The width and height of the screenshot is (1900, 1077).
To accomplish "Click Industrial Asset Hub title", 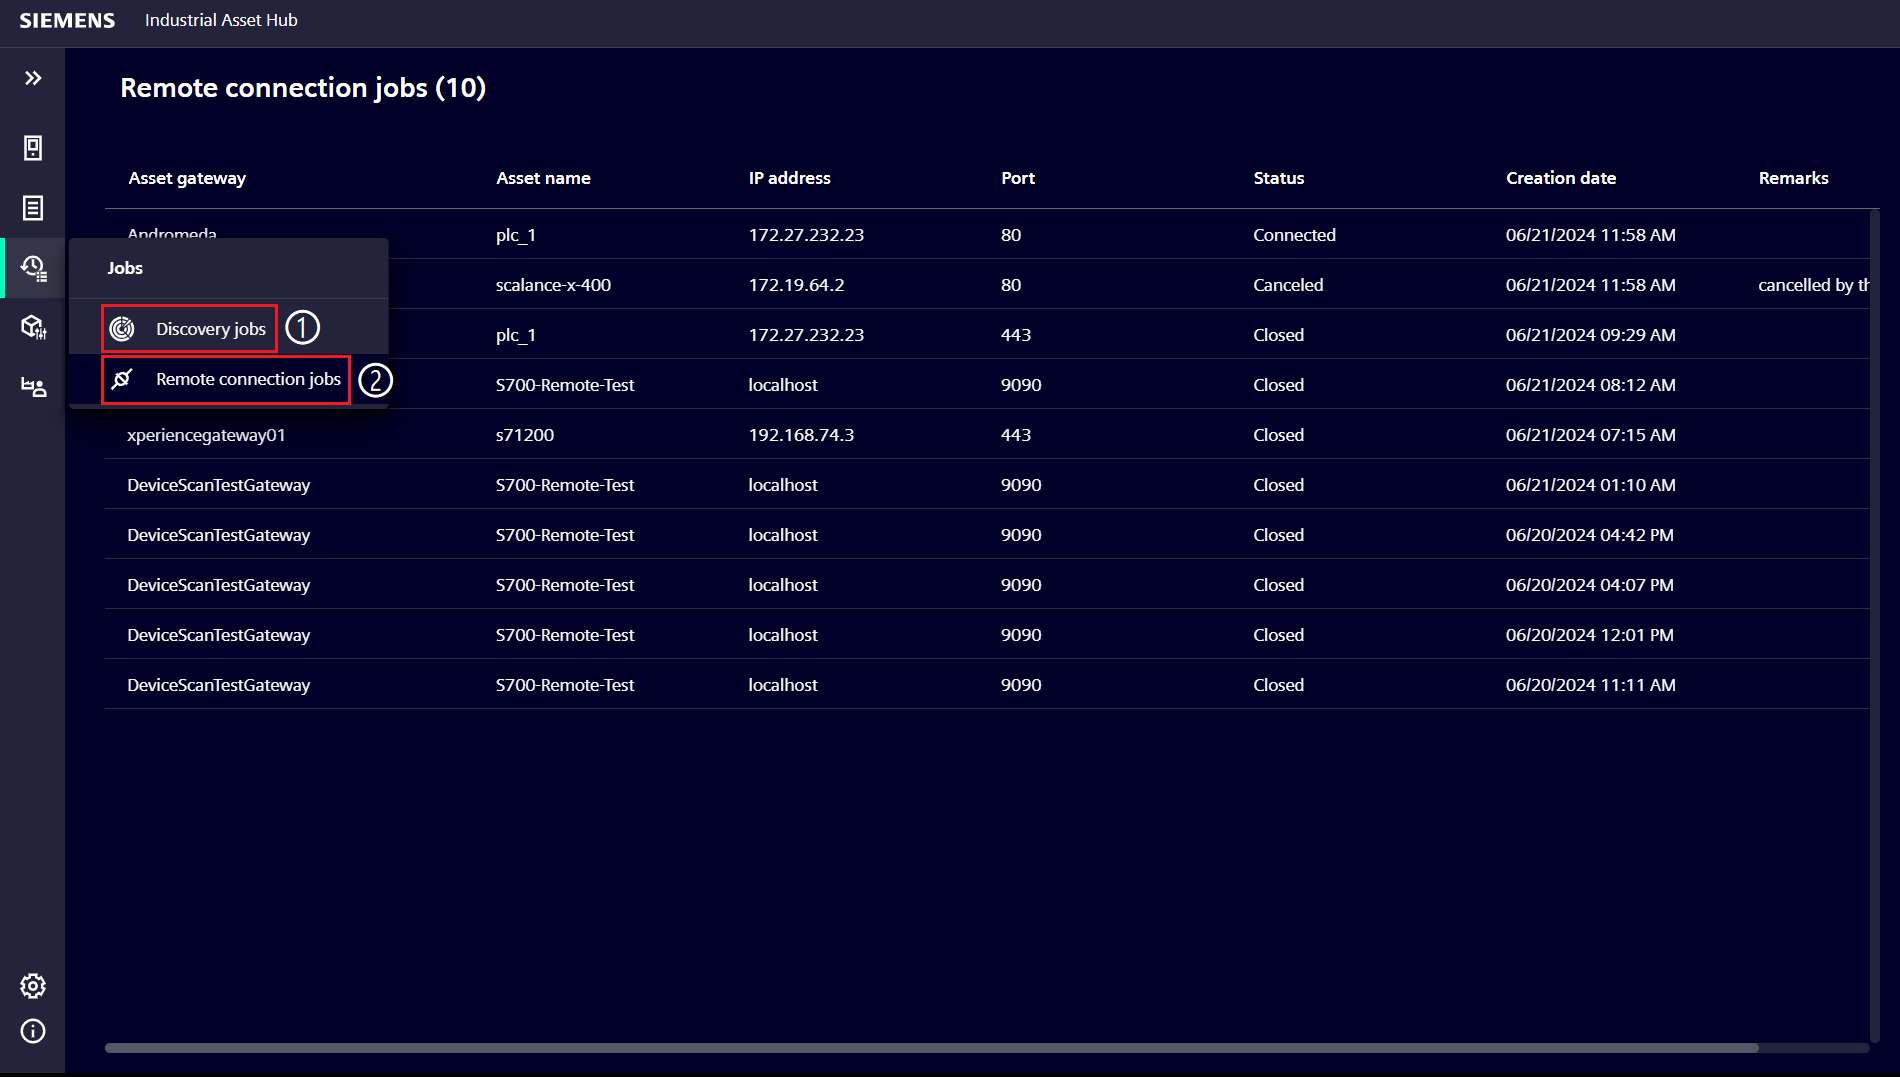I will coord(221,20).
